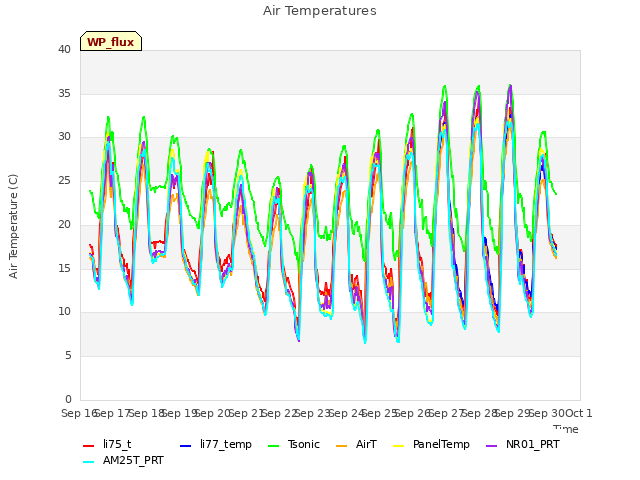The image size is (640, 480).
Task: Click the Air Temperature (C) axis label
Action: tap(13, 227)
